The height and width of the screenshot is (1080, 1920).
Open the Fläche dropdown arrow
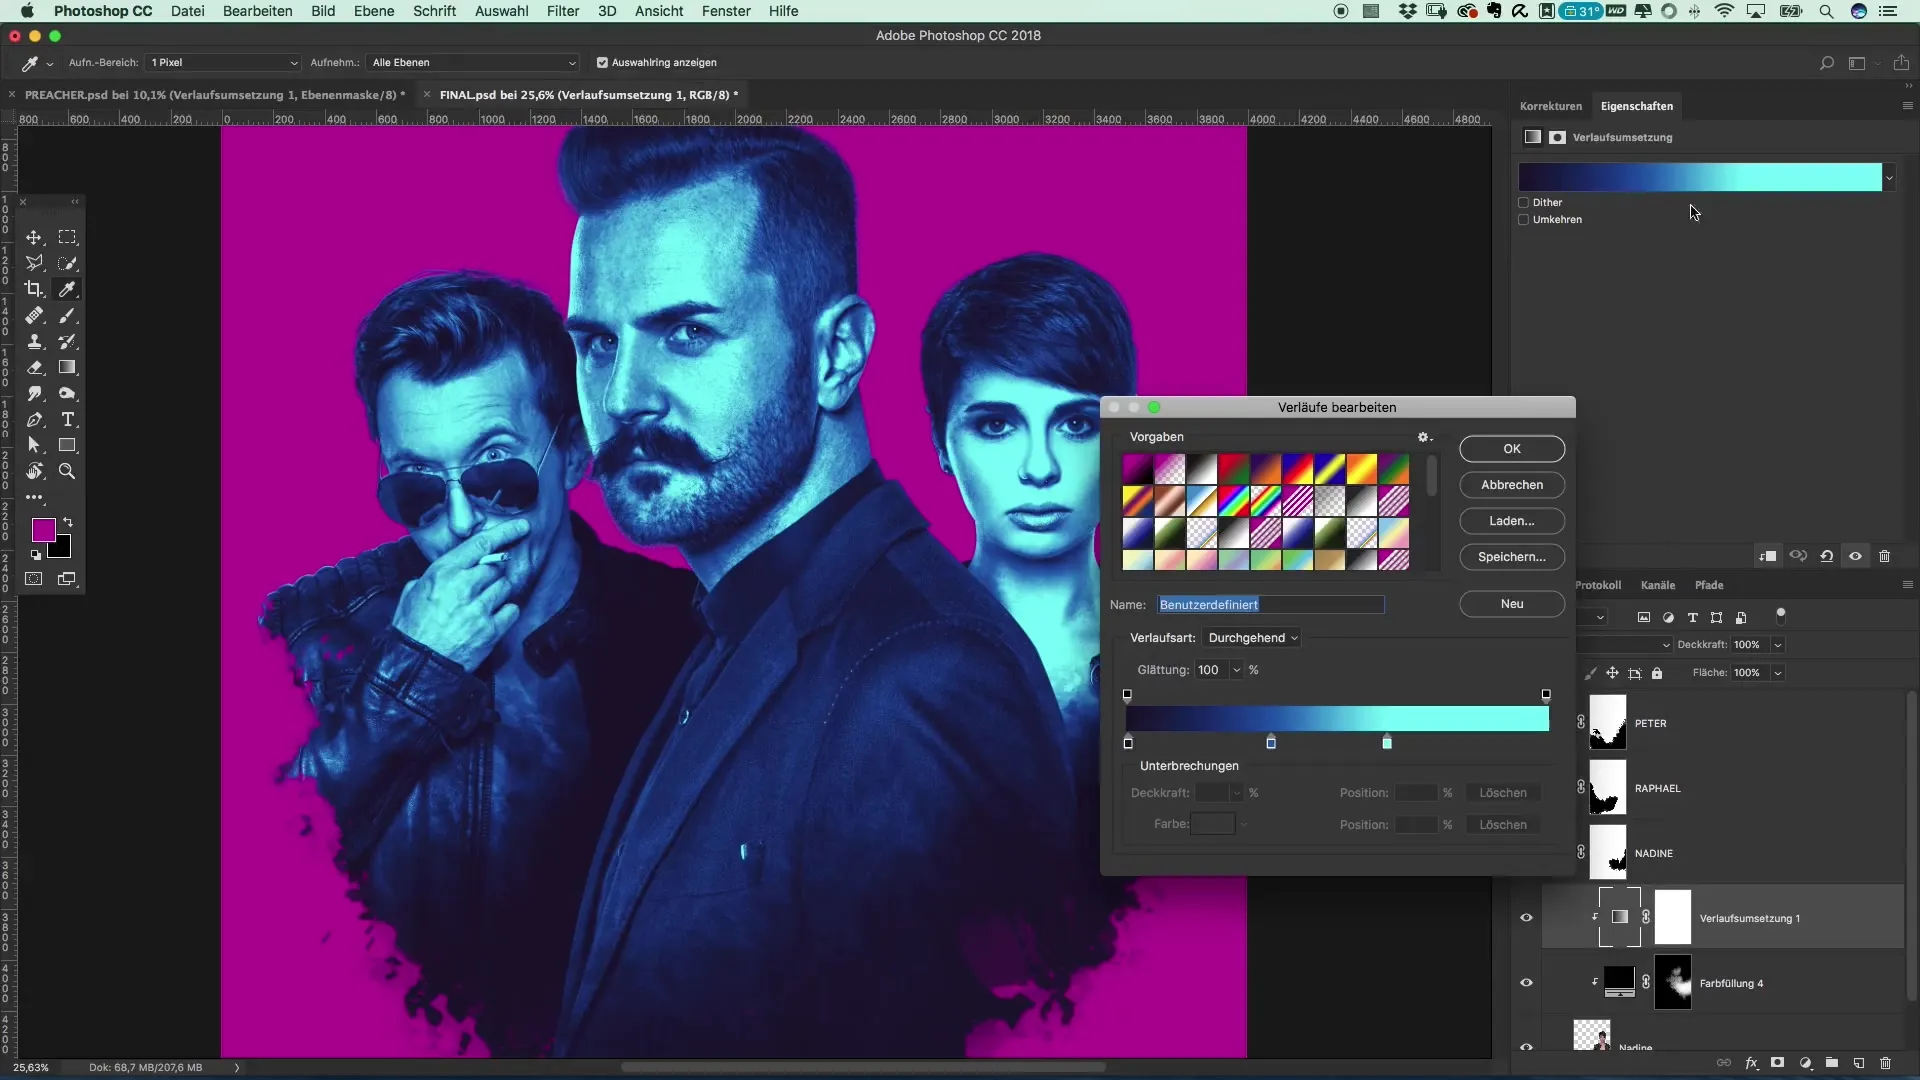pyautogui.click(x=1778, y=673)
